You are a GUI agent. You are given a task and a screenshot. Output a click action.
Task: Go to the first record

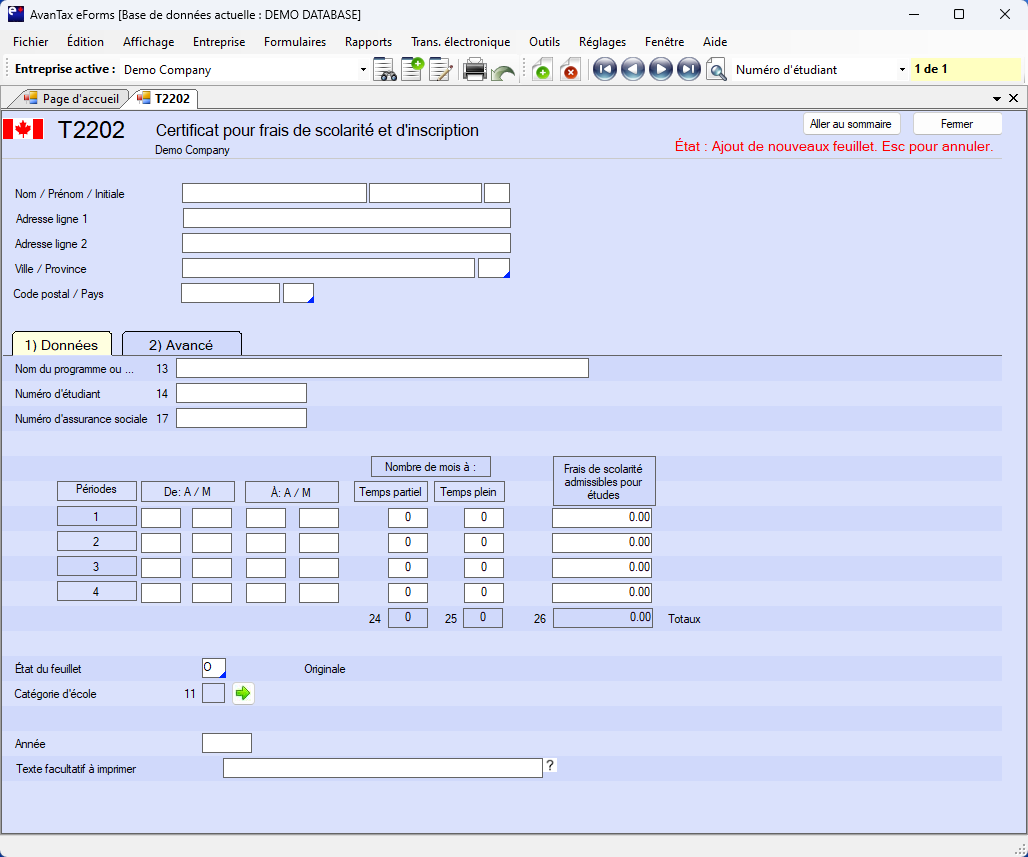[604, 70]
